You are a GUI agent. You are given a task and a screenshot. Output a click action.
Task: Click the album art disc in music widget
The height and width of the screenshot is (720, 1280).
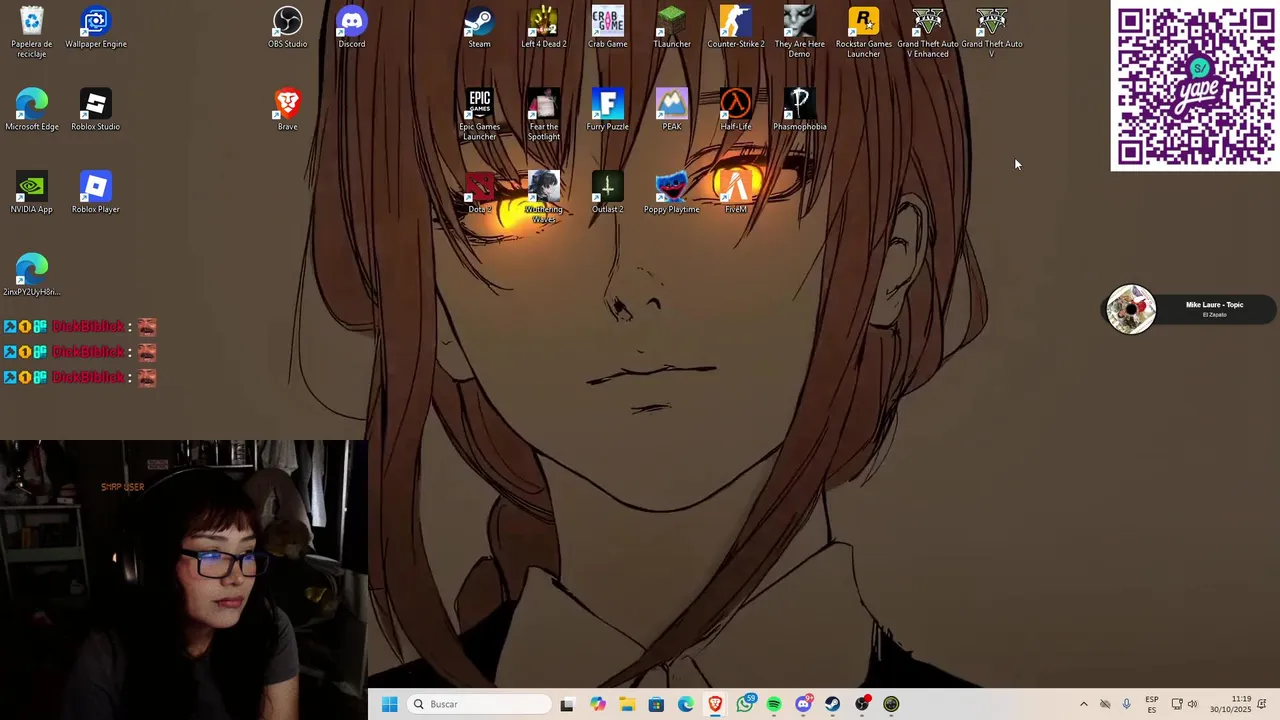click(1131, 309)
